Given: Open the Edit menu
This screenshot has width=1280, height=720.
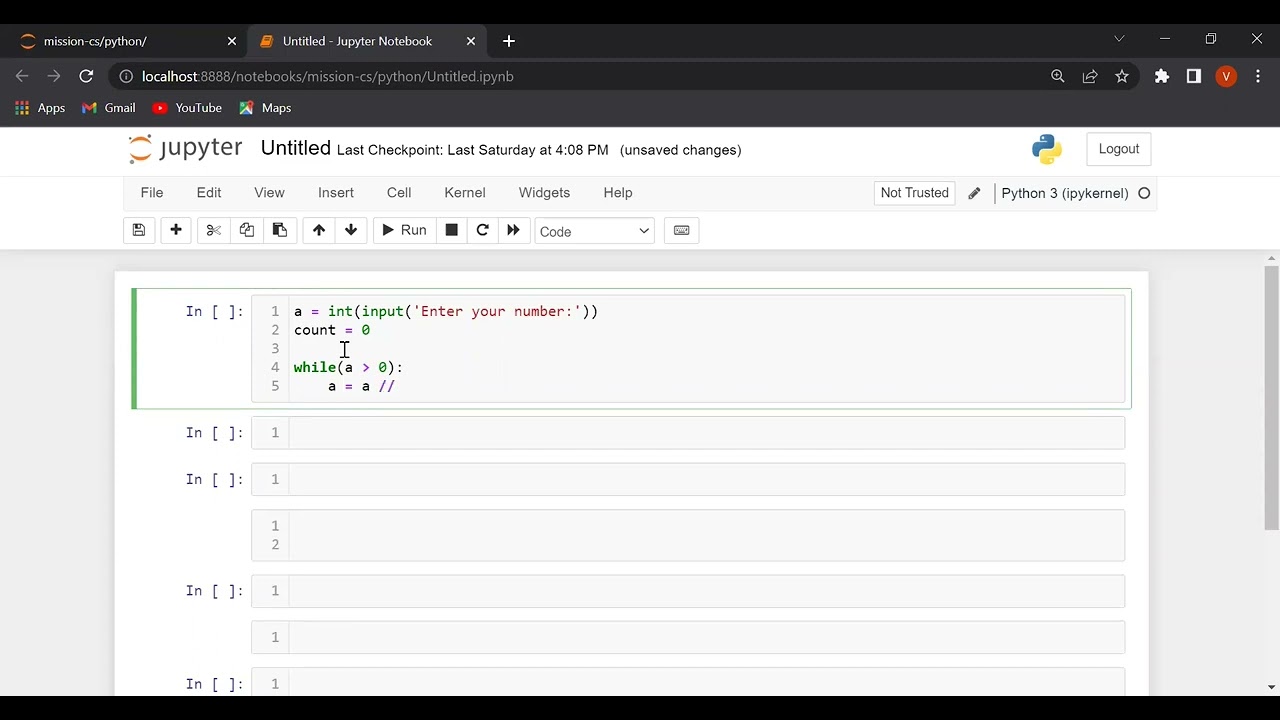Looking at the screenshot, I should pyautogui.click(x=209, y=193).
